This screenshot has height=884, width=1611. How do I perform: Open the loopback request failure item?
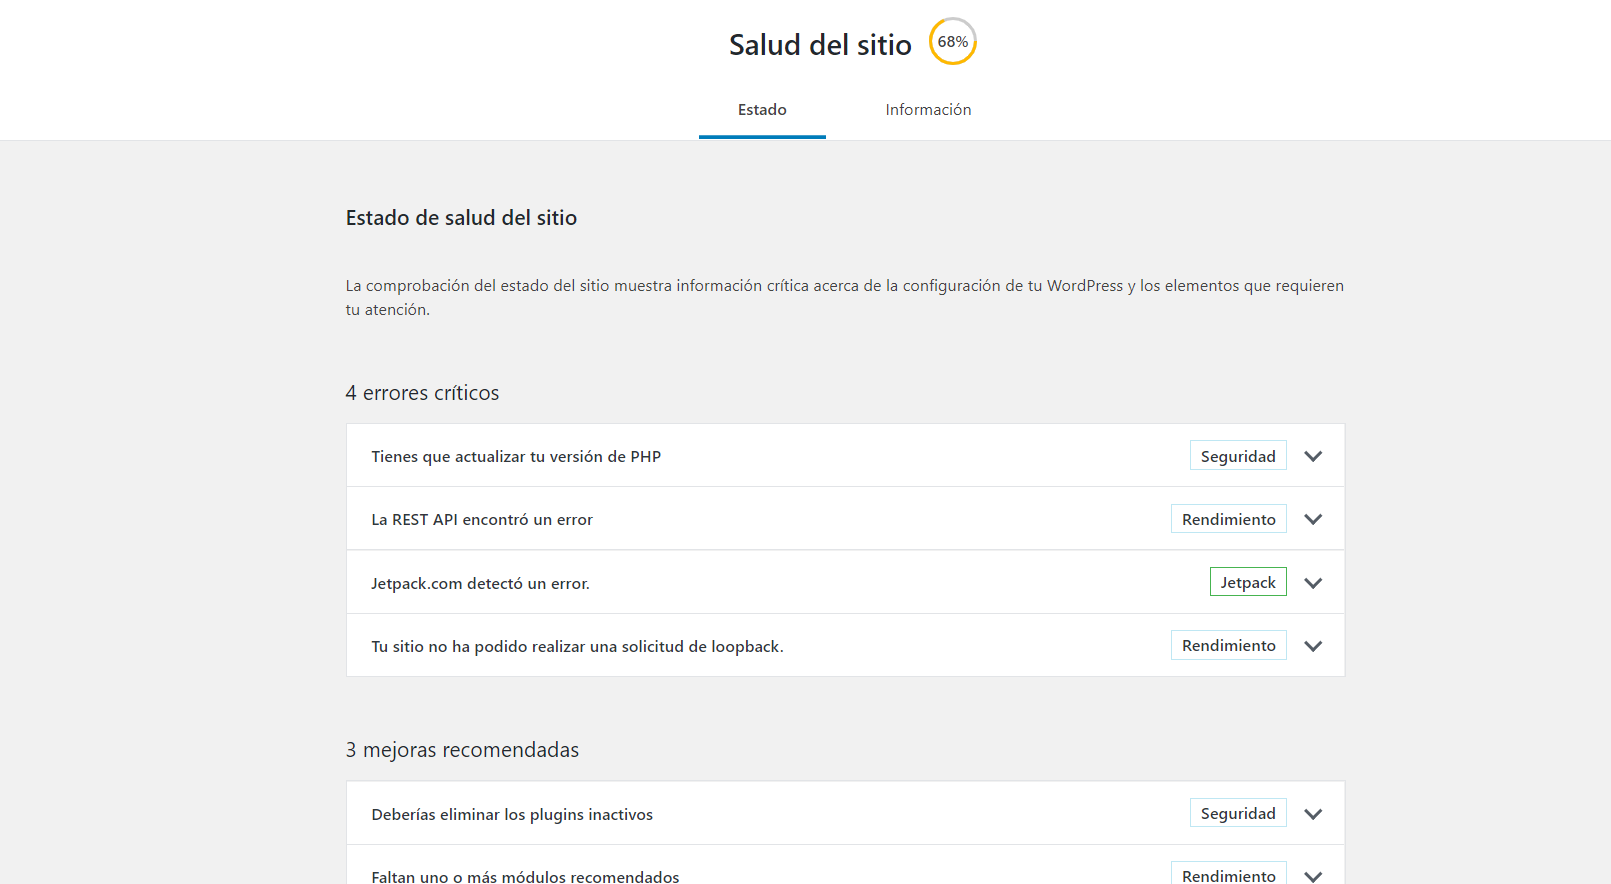(577, 647)
